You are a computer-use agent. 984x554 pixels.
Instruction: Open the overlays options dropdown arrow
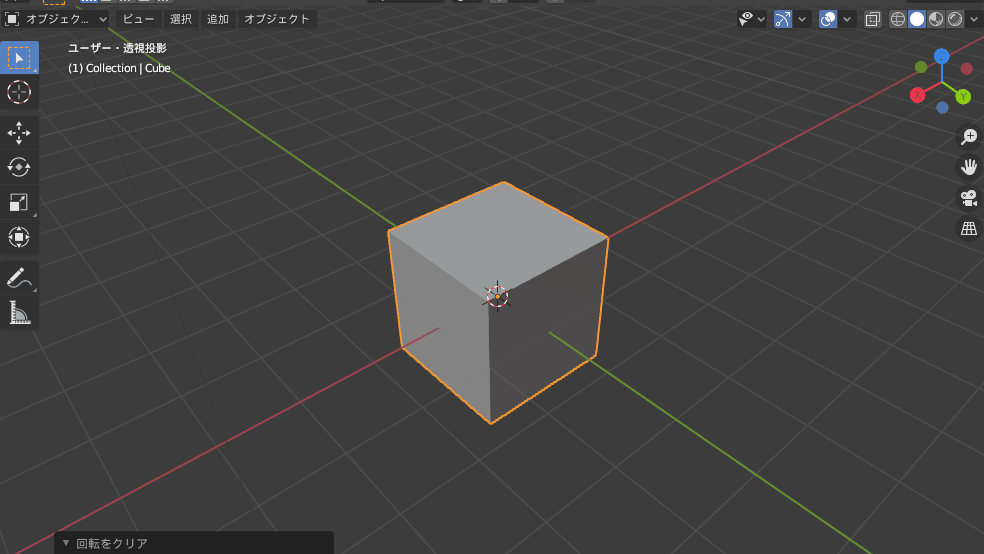pos(847,19)
